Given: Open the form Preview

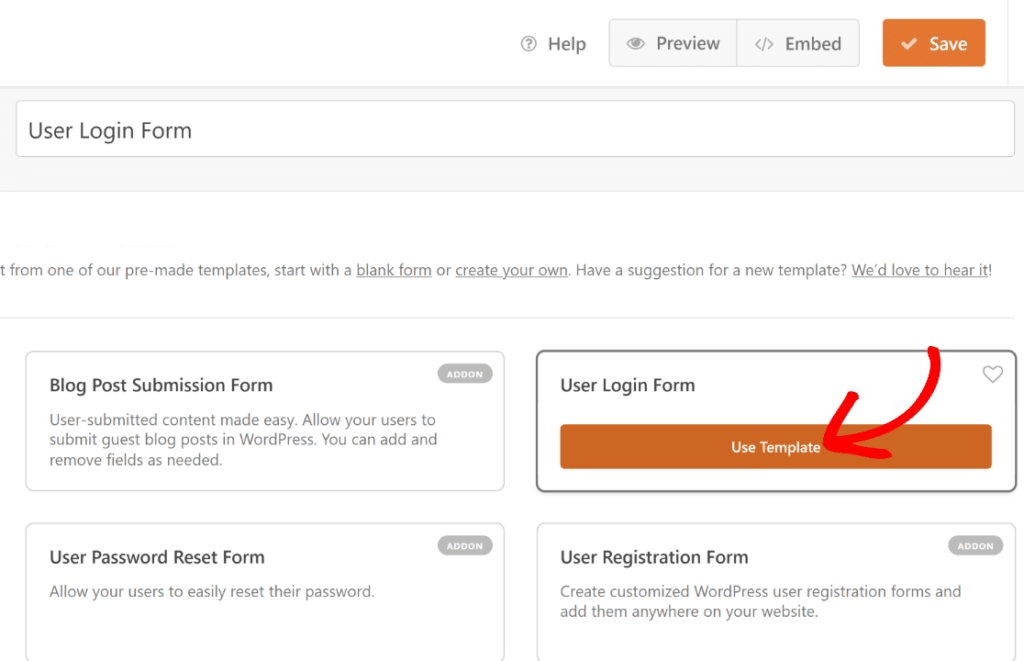Looking at the screenshot, I should point(672,43).
